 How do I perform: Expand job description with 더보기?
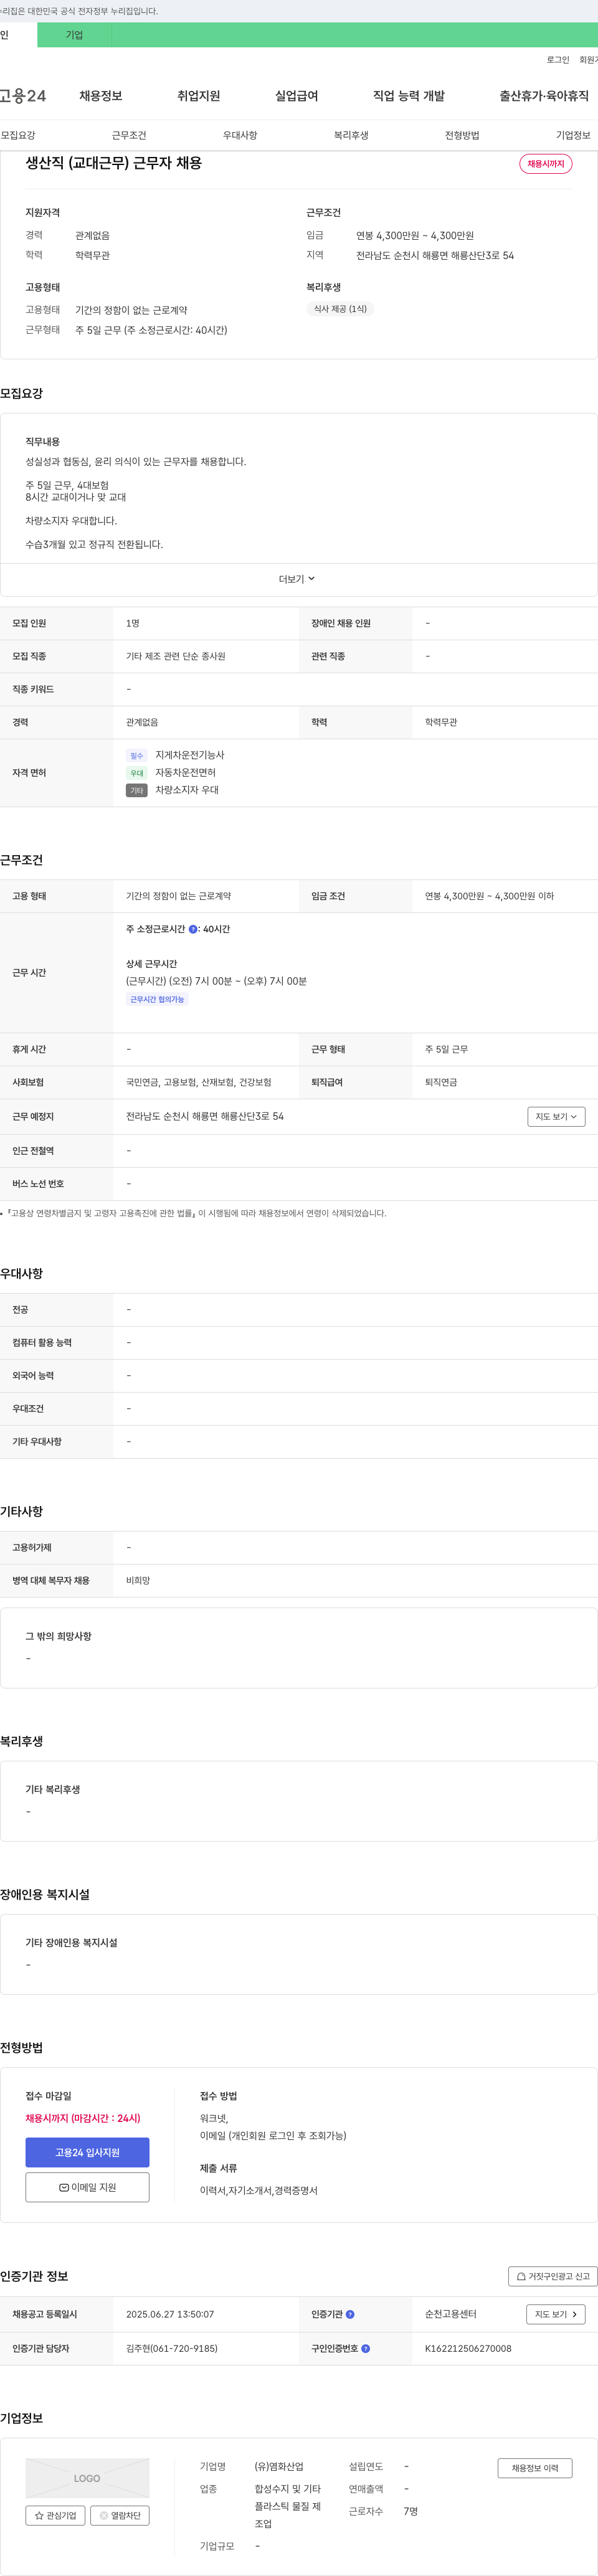pos(297,579)
